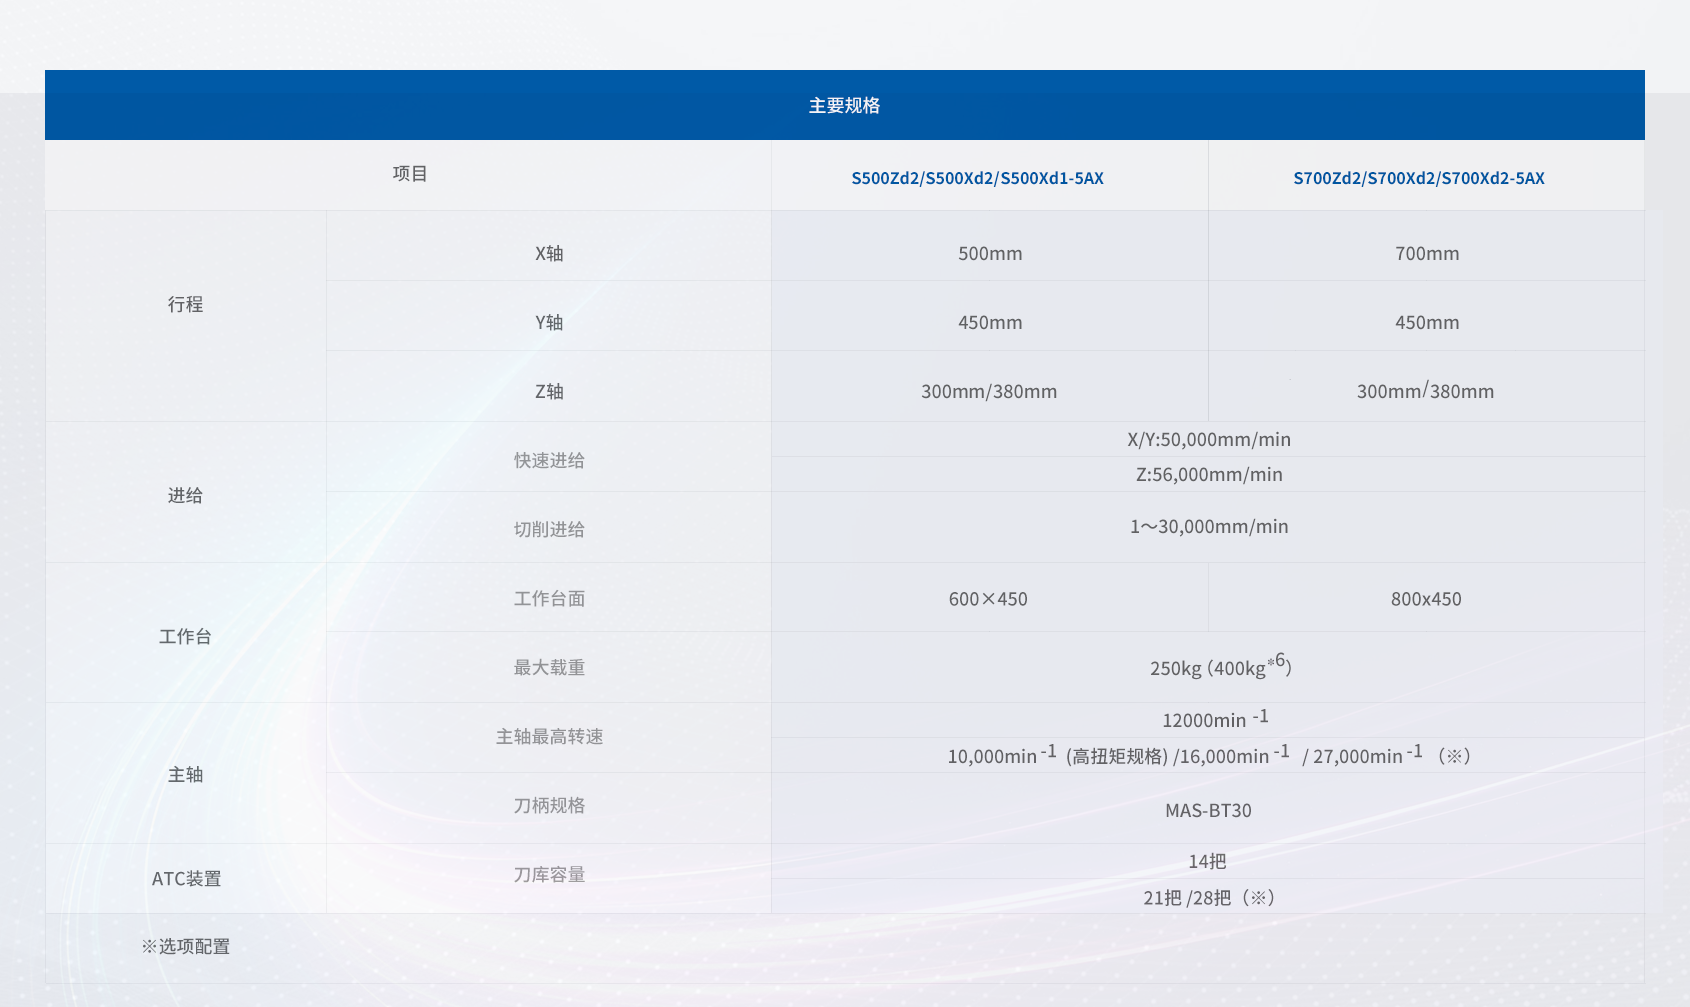
Task: Click the 行程 category cell
Action: pyautogui.click(x=185, y=305)
